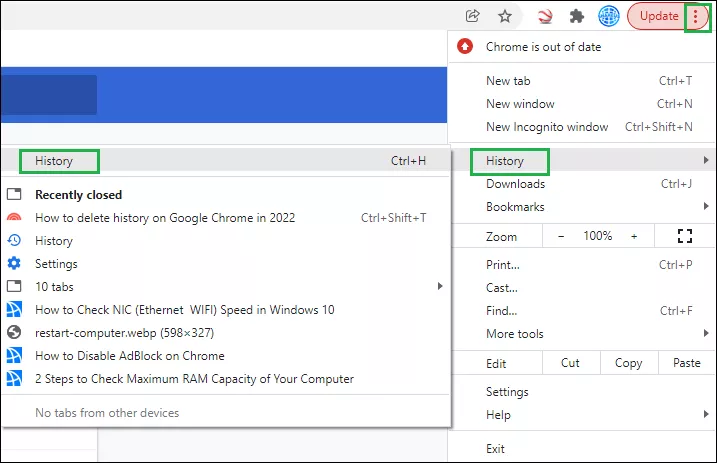Reopen the History page in recently closed
This screenshot has width=717, height=463.
tap(226, 241)
